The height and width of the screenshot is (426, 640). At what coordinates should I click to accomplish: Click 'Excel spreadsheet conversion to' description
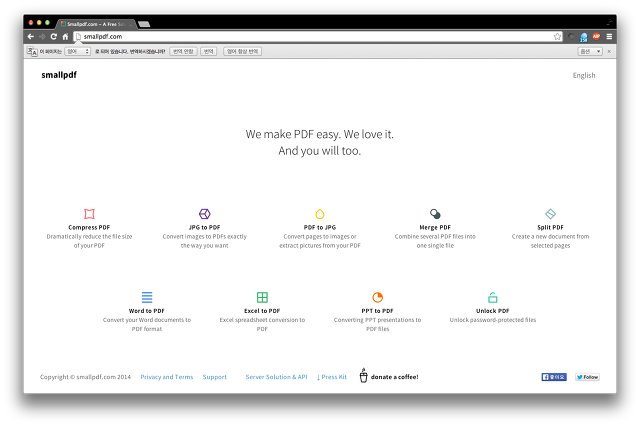pyautogui.click(x=262, y=320)
